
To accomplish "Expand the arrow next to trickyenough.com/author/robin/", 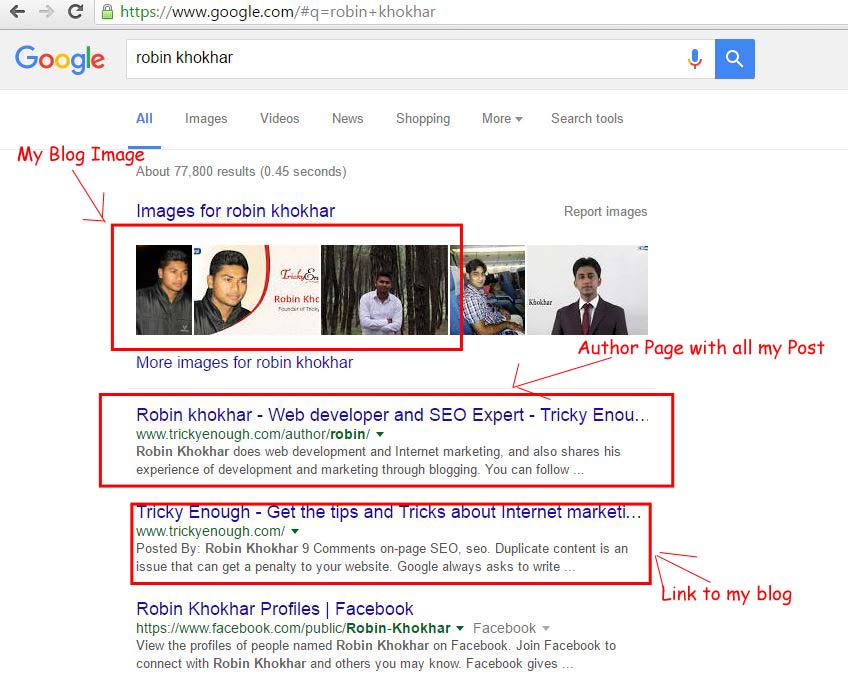I will click(380, 434).
